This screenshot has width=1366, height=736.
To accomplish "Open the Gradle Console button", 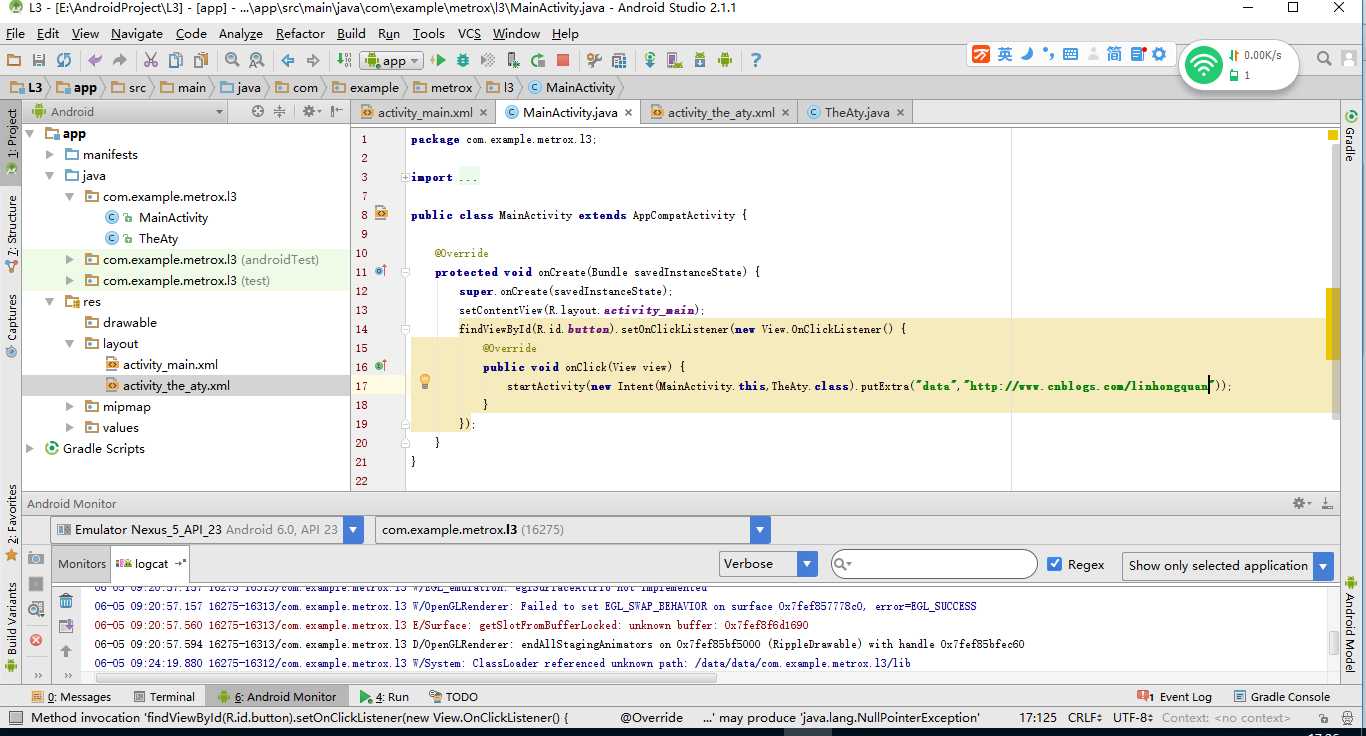I will (x=1281, y=697).
